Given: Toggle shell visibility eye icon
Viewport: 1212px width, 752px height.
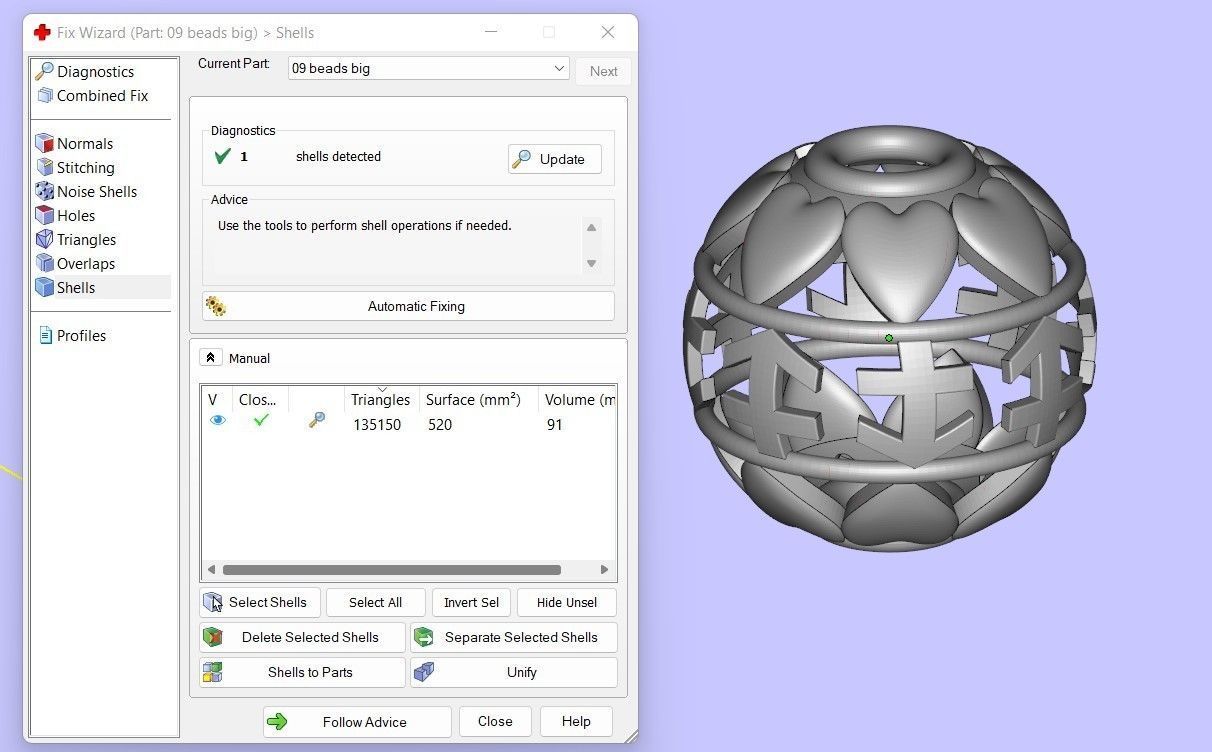Looking at the screenshot, I should (217, 421).
